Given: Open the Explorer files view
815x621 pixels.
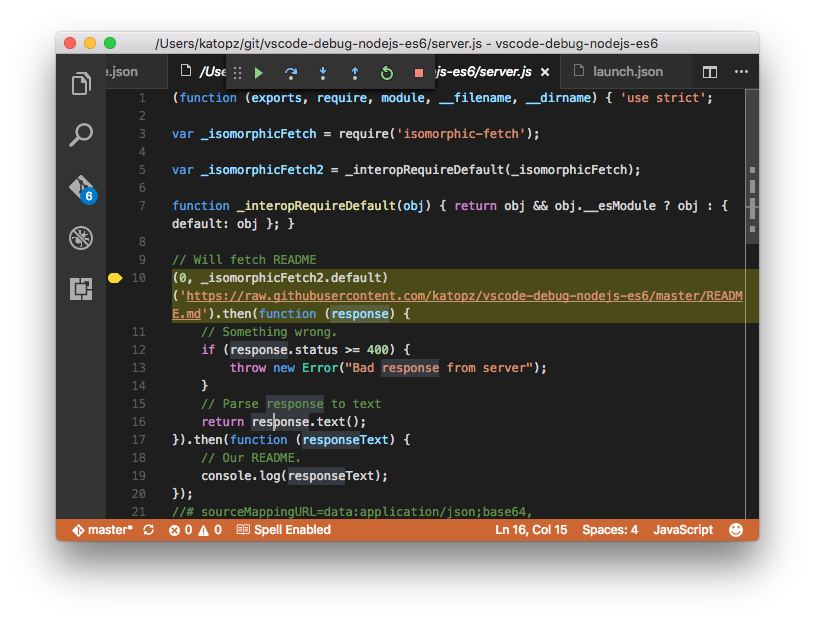Looking at the screenshot, I should [81, 84].
